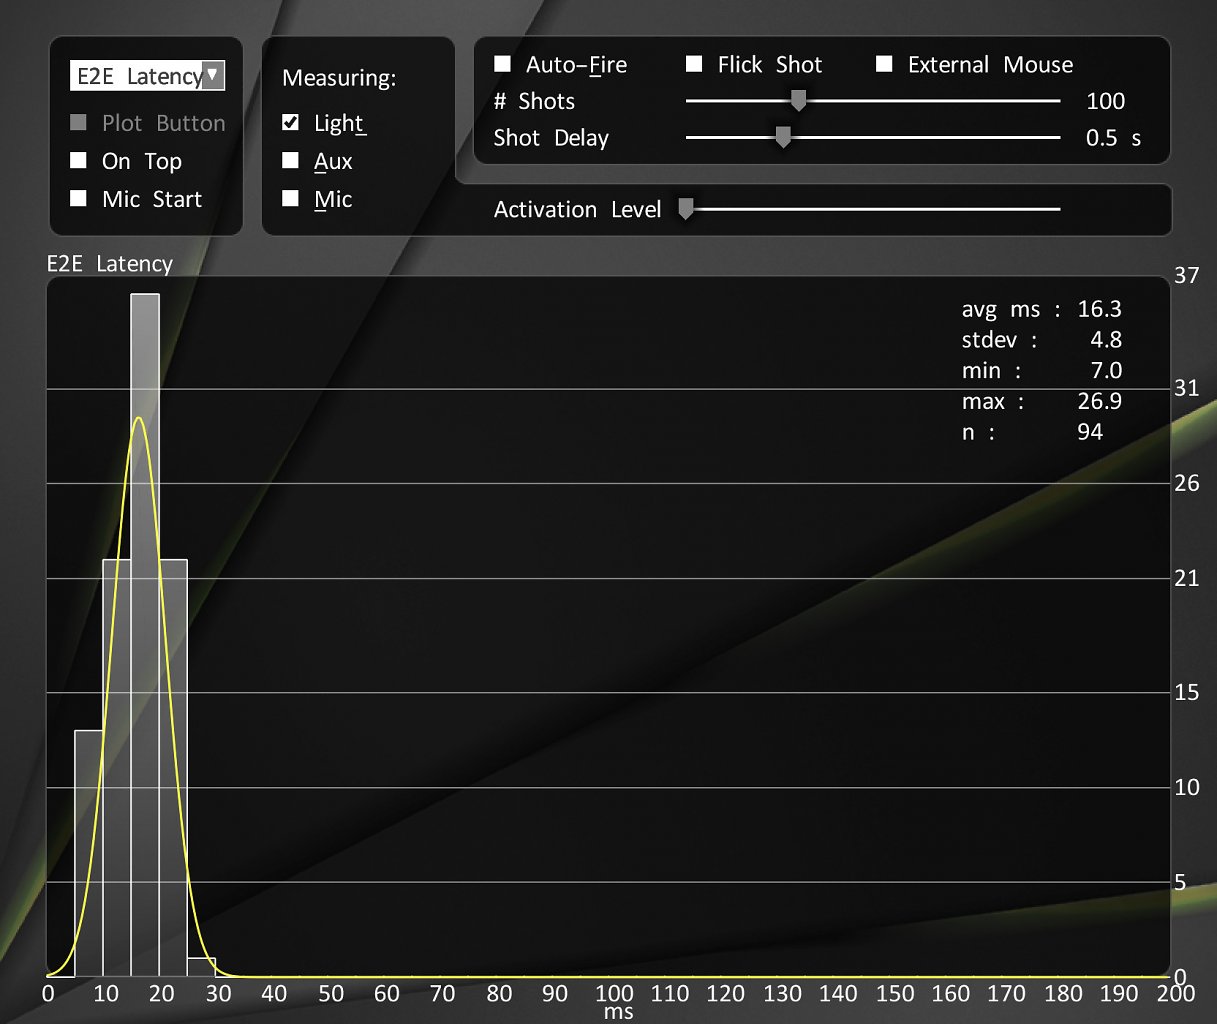
Task: Click the 100 tick on the x-axis
Action: tap(614, 993)
